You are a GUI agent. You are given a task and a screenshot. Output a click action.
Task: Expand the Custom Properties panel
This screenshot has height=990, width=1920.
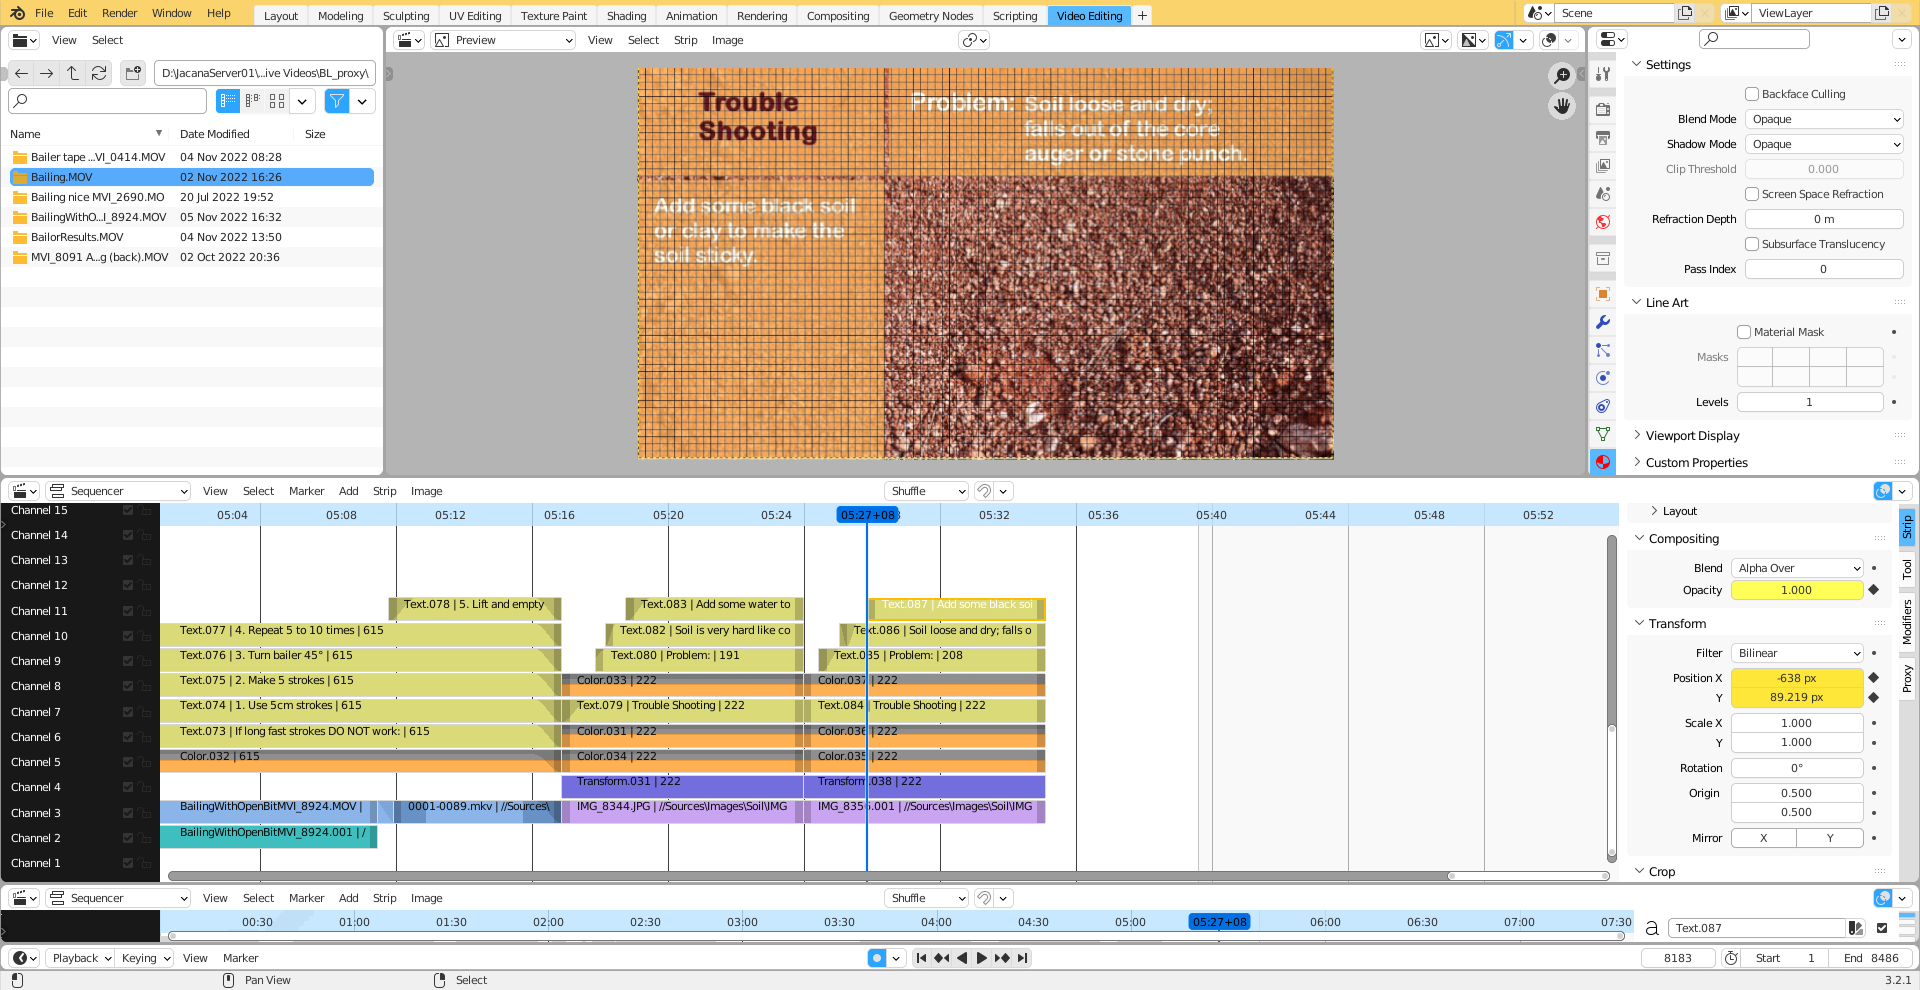click(x=1696, y=463)
